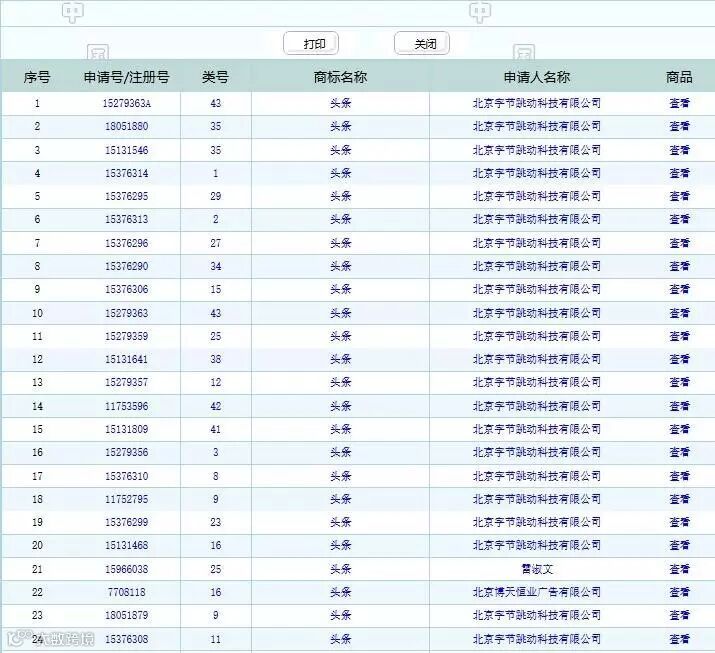Open 查看 link for application 15131546
Screen dimensions: 715x653
[679, 150]
